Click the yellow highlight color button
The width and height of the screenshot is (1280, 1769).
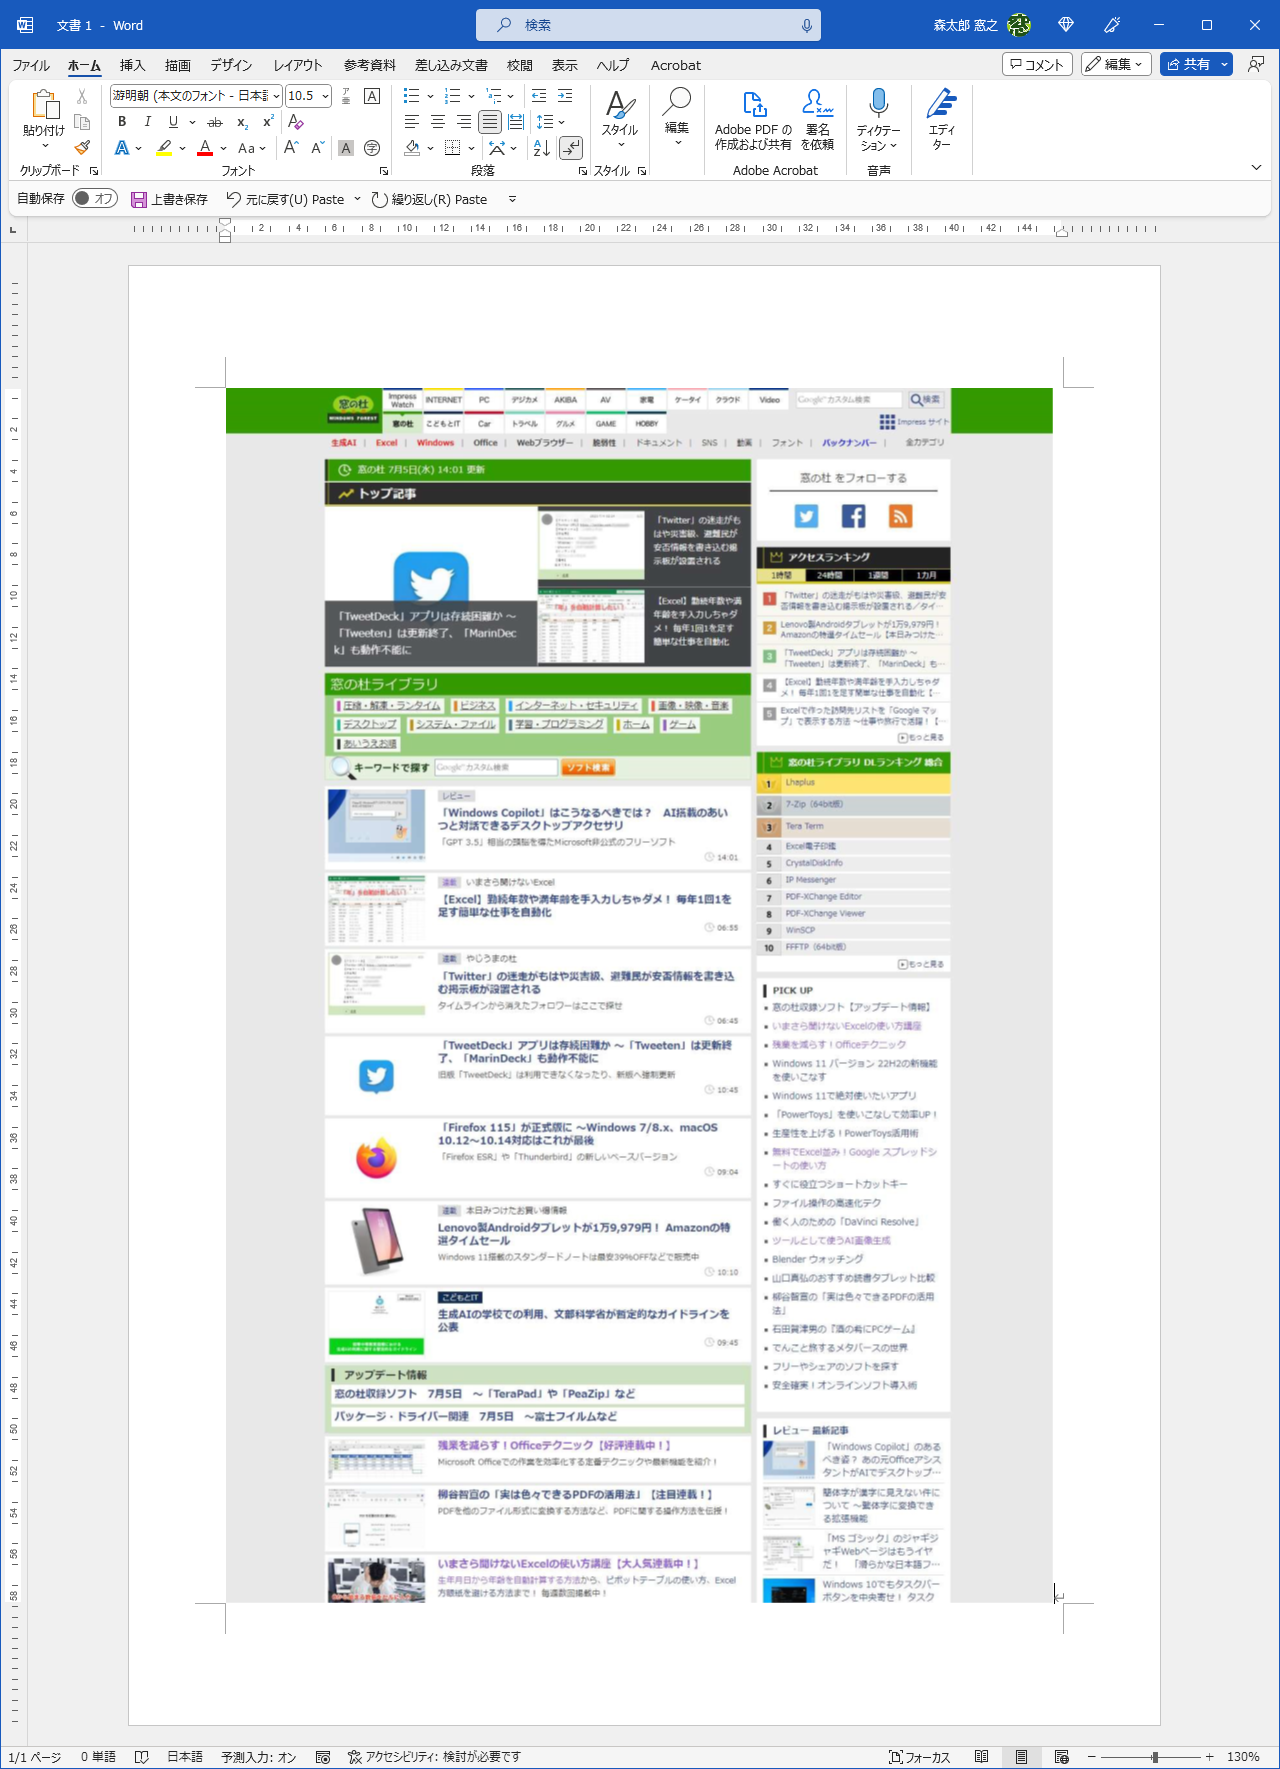point(164,148)
